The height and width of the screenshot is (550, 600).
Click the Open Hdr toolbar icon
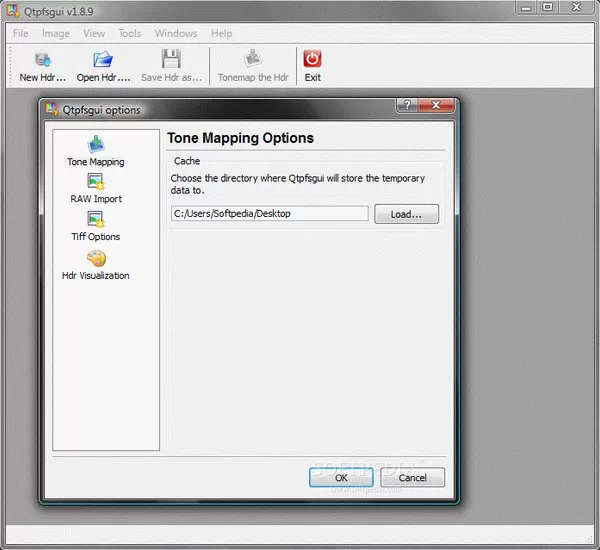pos(100,60)
